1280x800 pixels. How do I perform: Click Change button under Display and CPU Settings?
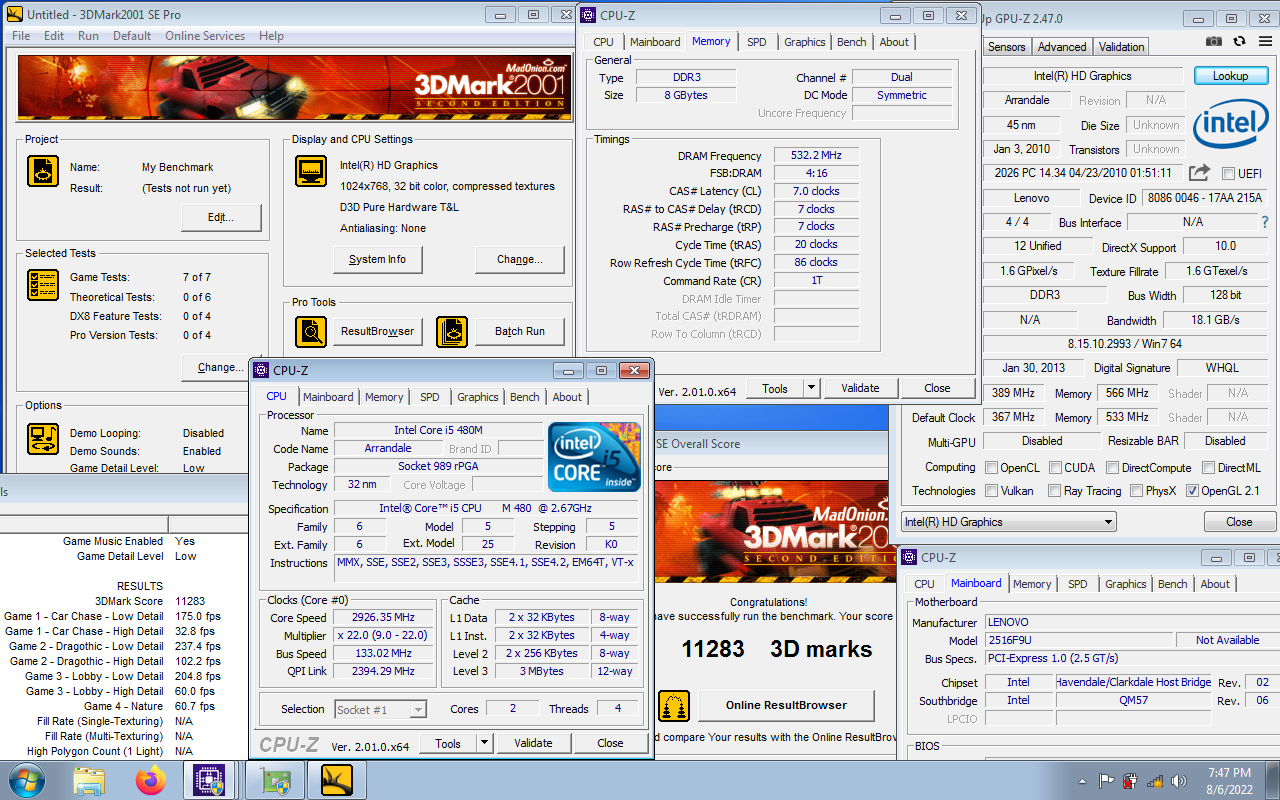click(520, 259)
